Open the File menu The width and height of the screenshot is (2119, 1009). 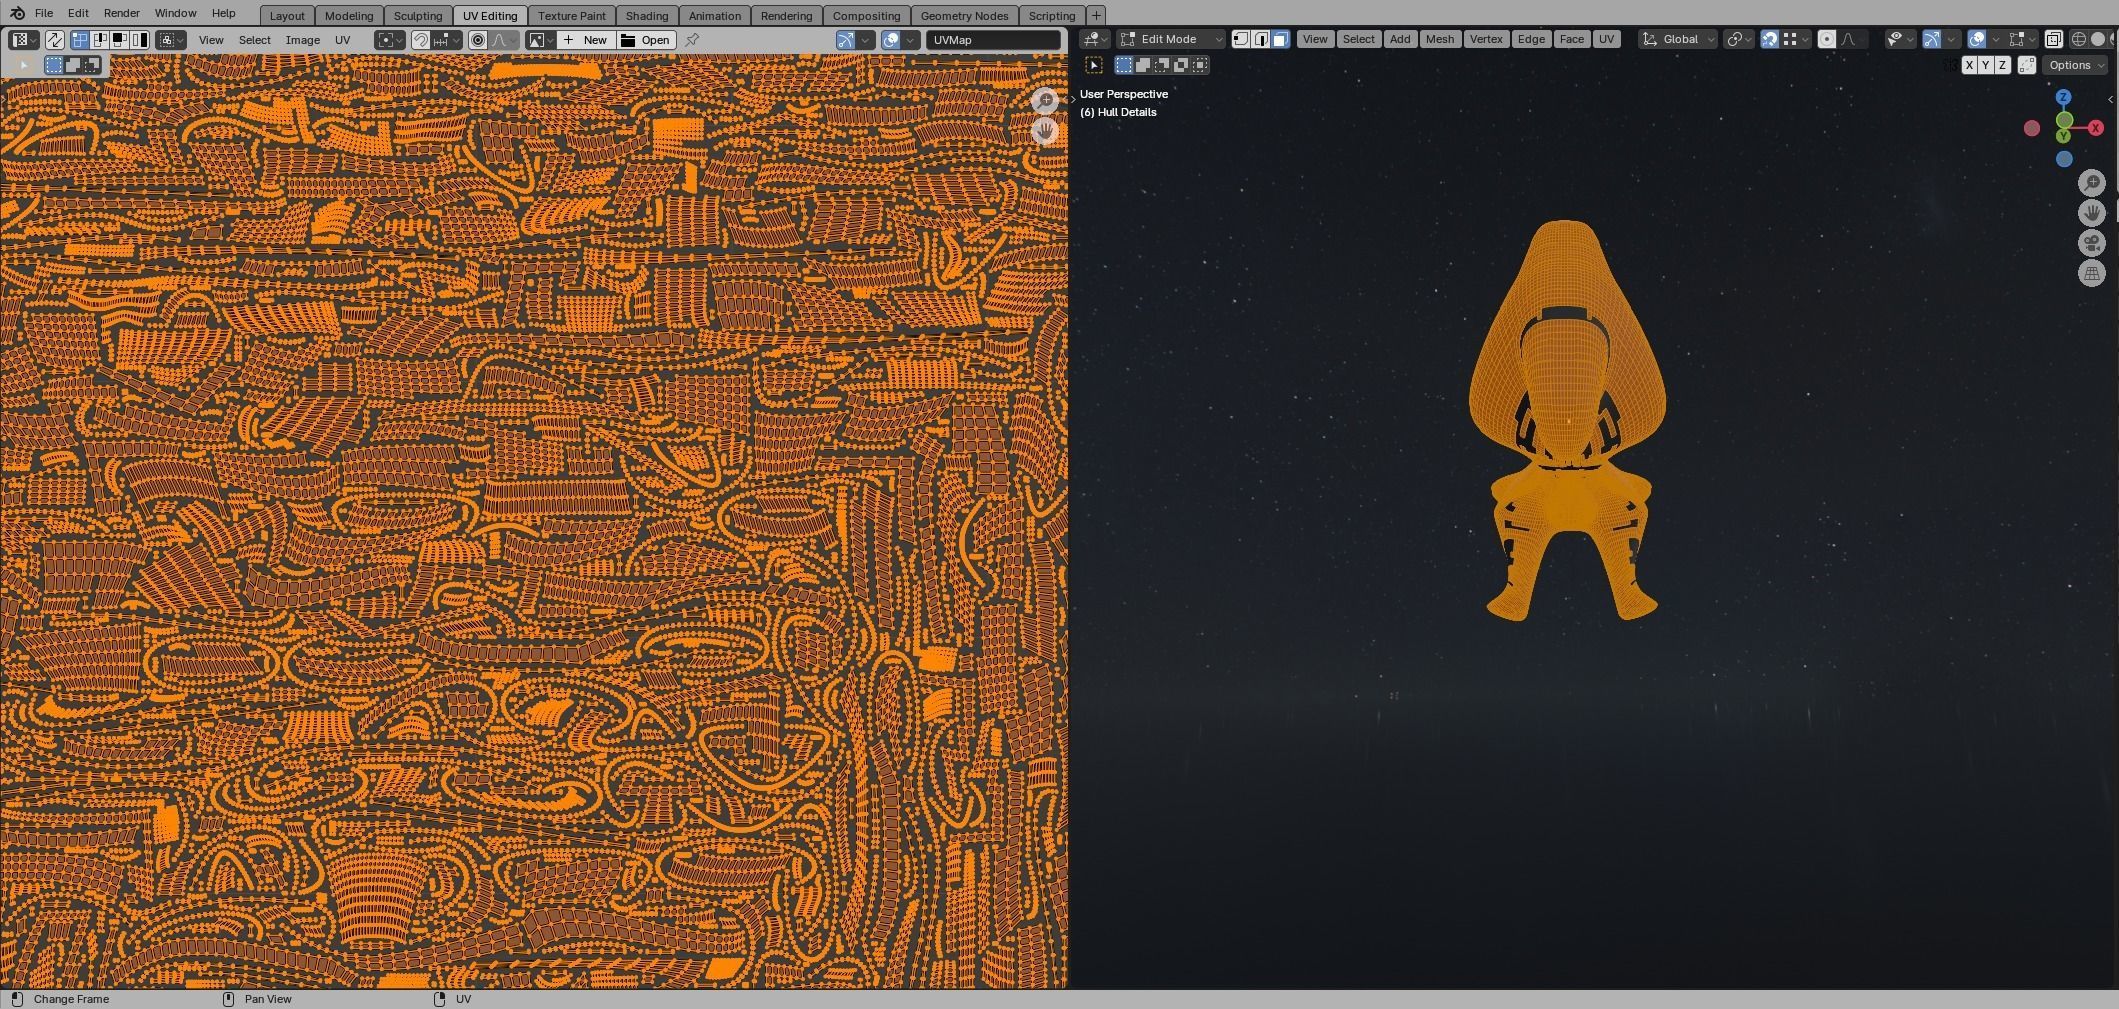44,13
